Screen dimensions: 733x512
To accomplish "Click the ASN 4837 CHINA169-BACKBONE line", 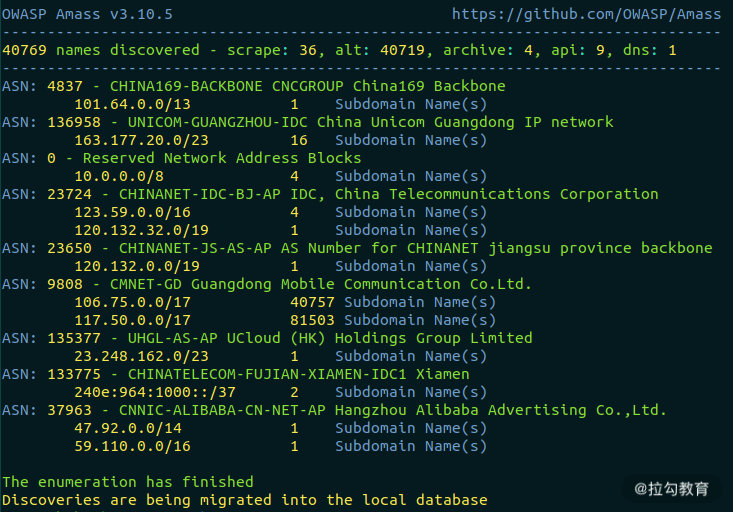I will [254, 86].
